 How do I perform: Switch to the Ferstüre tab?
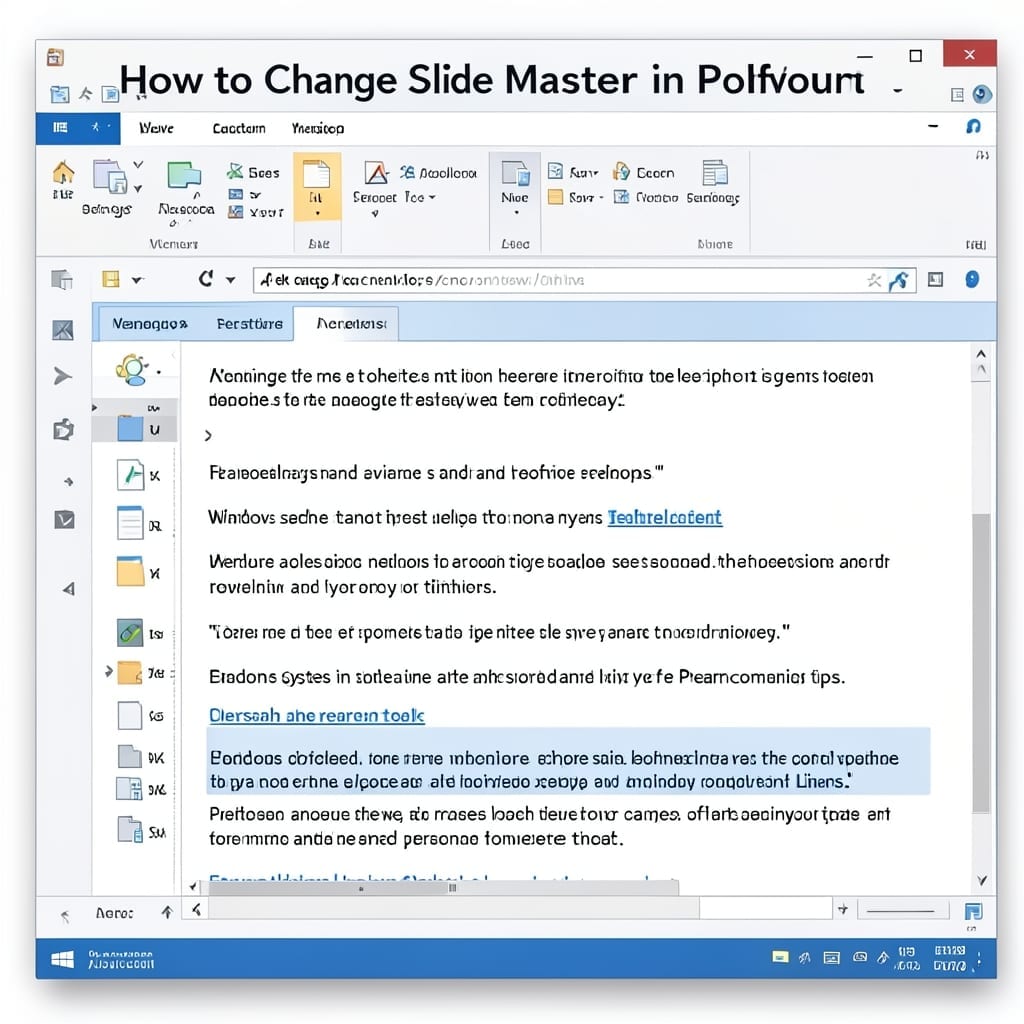(249, 323)
